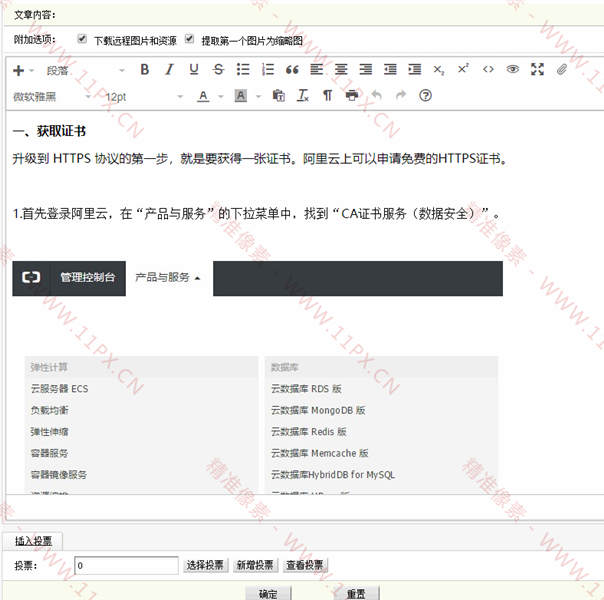
Task: Click 云数据库 Memcache 版 text
Action: [x=320, y=453]
